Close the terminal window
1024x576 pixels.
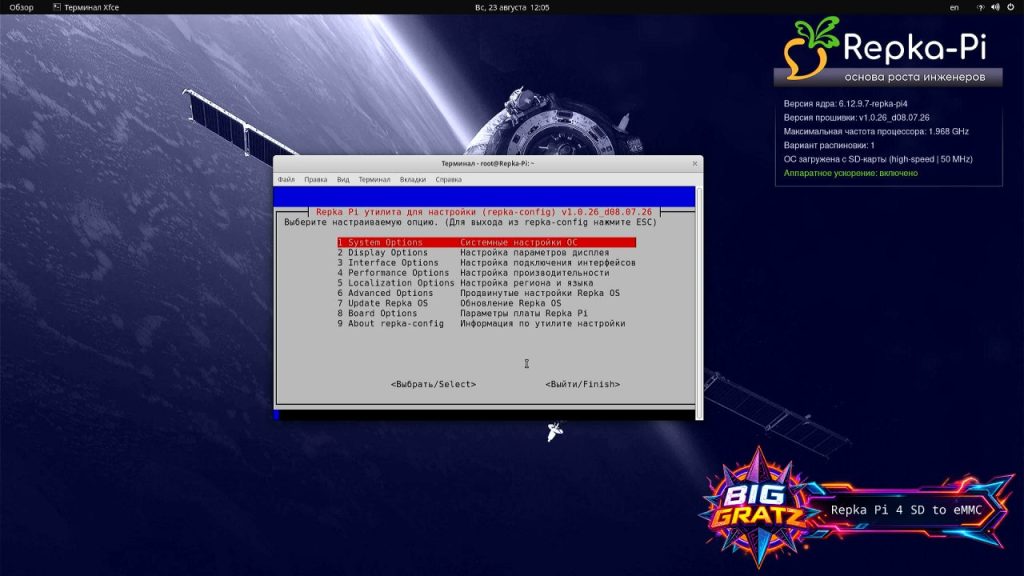click(x=695, y=163)
